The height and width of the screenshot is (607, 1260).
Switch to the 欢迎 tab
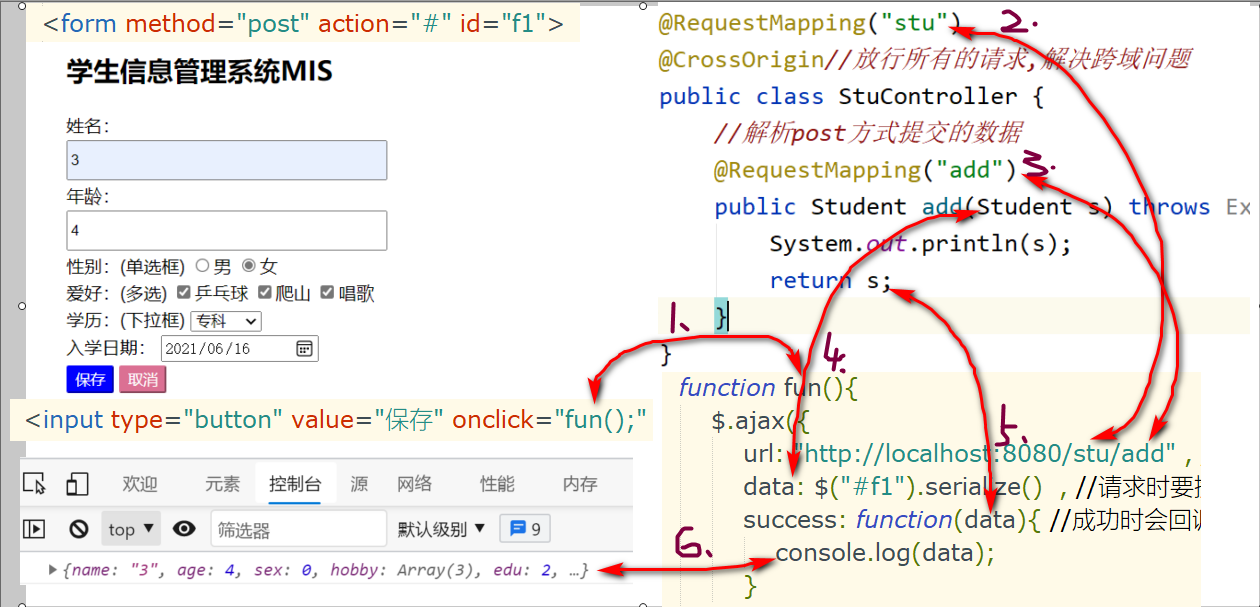[140, 484]
